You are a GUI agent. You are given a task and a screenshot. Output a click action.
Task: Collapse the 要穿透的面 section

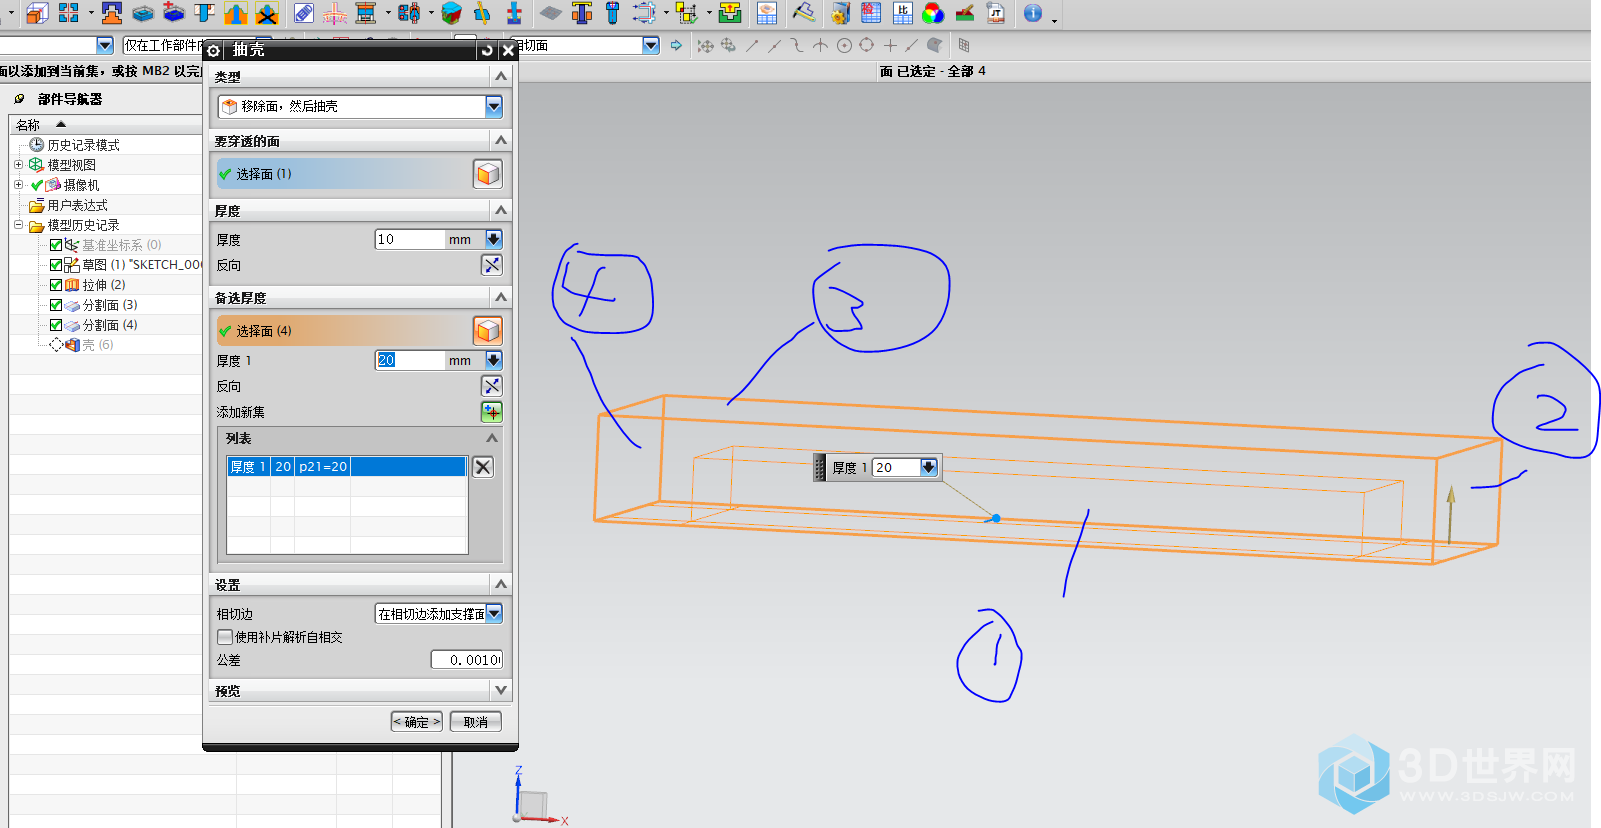(x=501, y=140)
